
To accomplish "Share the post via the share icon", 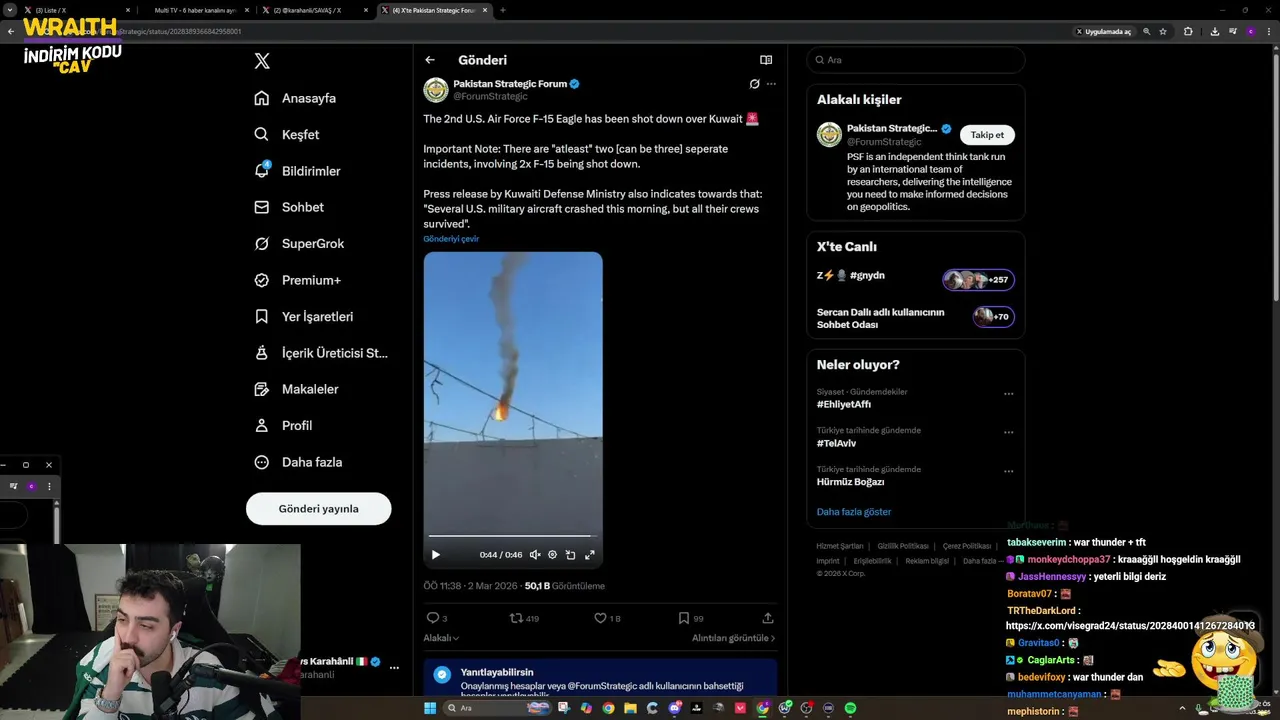I will click(x=768, y=618).
